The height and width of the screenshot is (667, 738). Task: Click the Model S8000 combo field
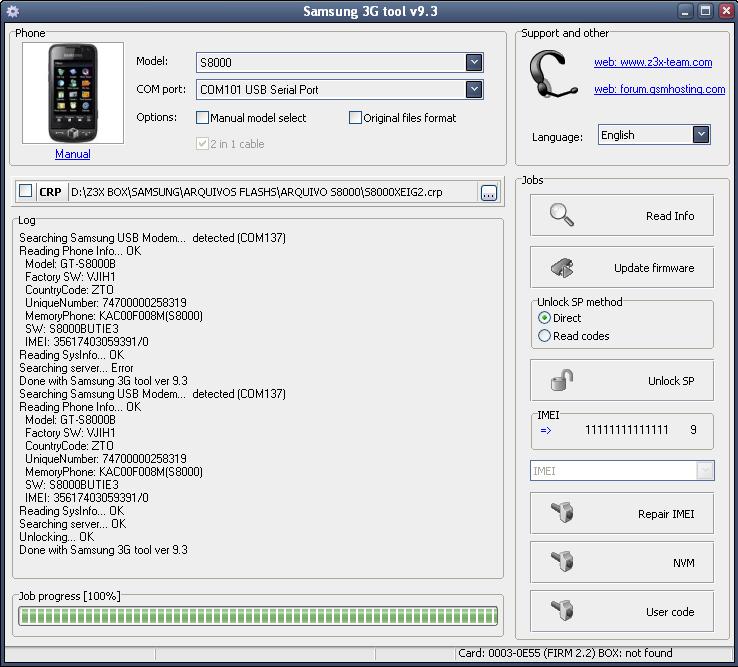point(339,62)
